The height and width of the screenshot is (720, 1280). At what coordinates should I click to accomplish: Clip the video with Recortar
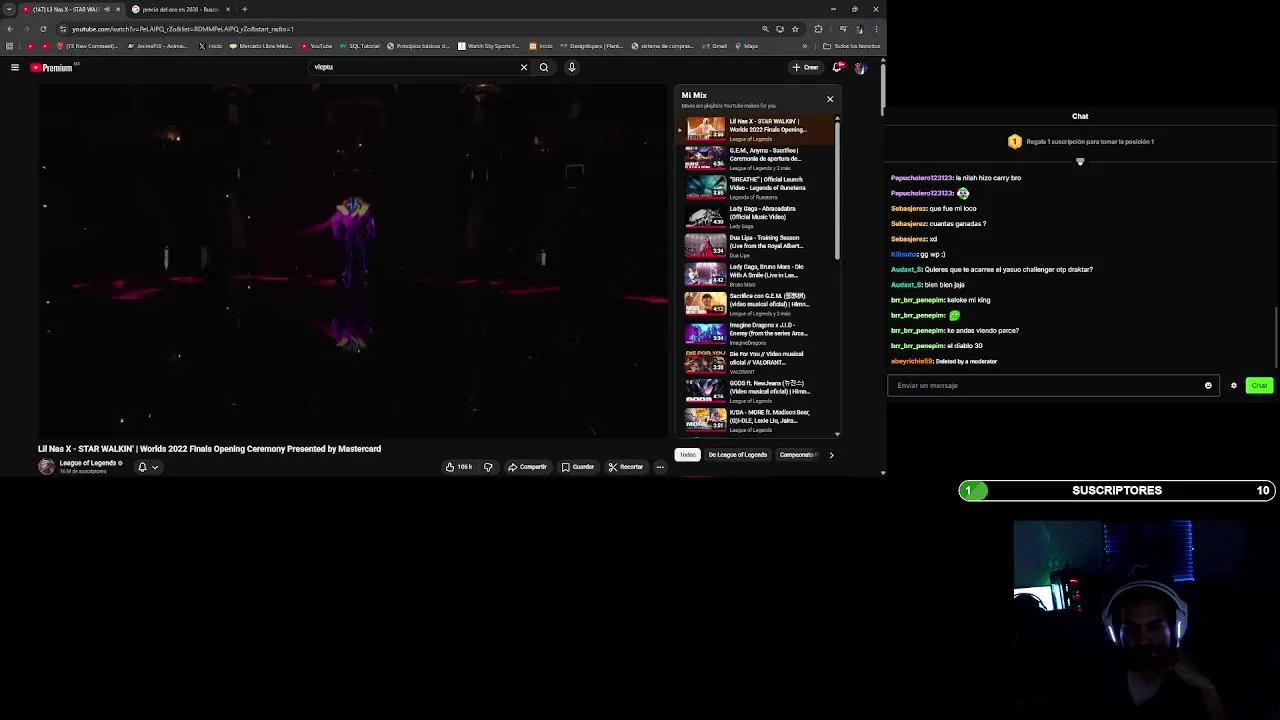(x=626, y=467)
